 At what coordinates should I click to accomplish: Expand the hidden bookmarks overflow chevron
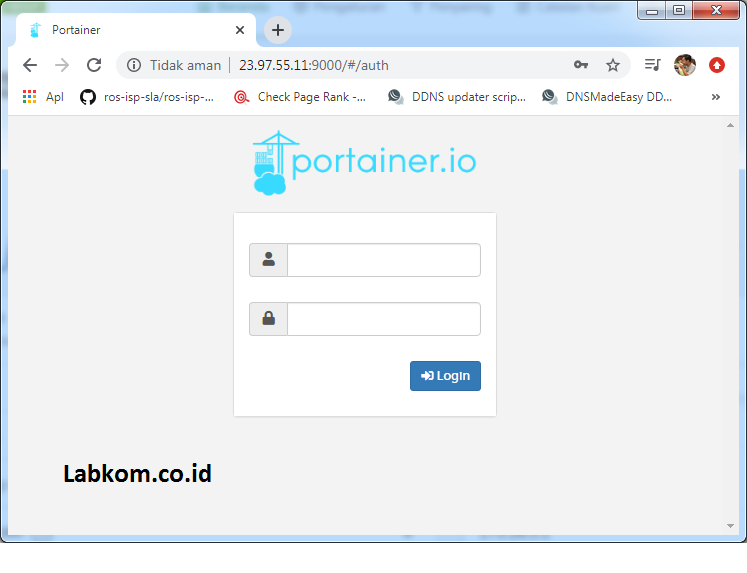click(x=715, y=97)
